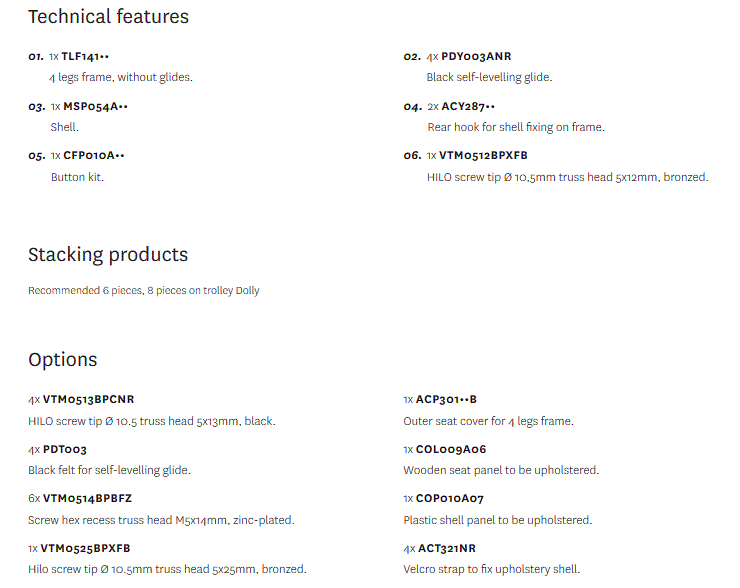740x588 pixels.
Task: Click the Stacking products heading
Action: (x=108, y=254)
